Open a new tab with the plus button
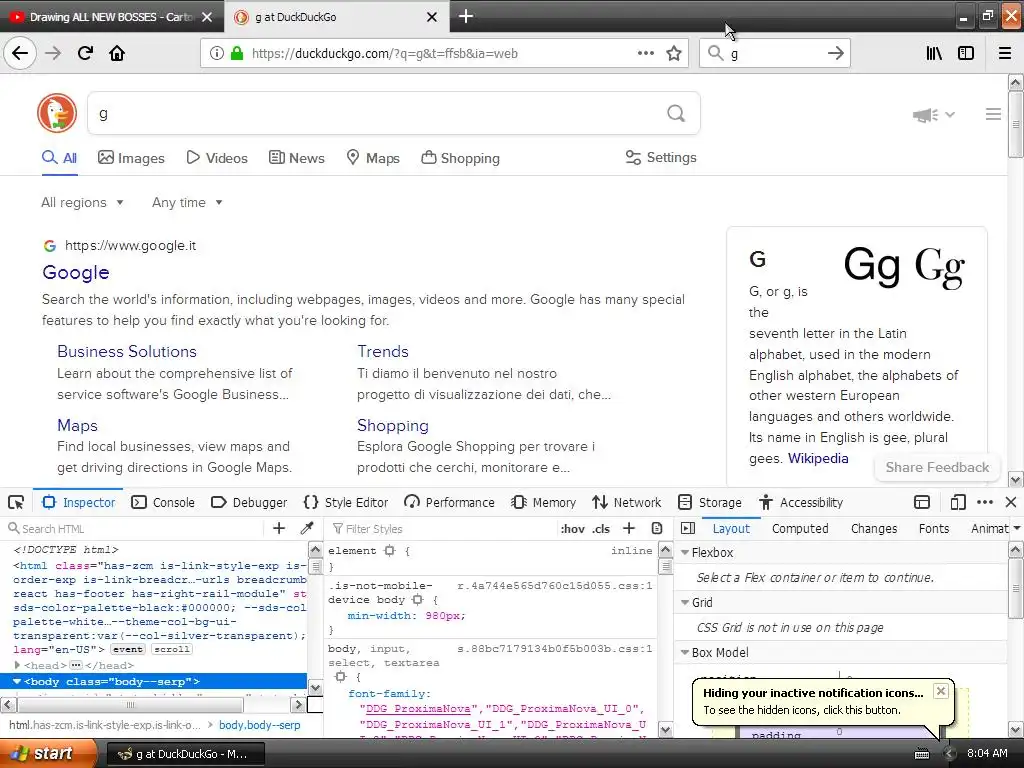Viewport: 1024px width, 768px height. pos(466,16)
